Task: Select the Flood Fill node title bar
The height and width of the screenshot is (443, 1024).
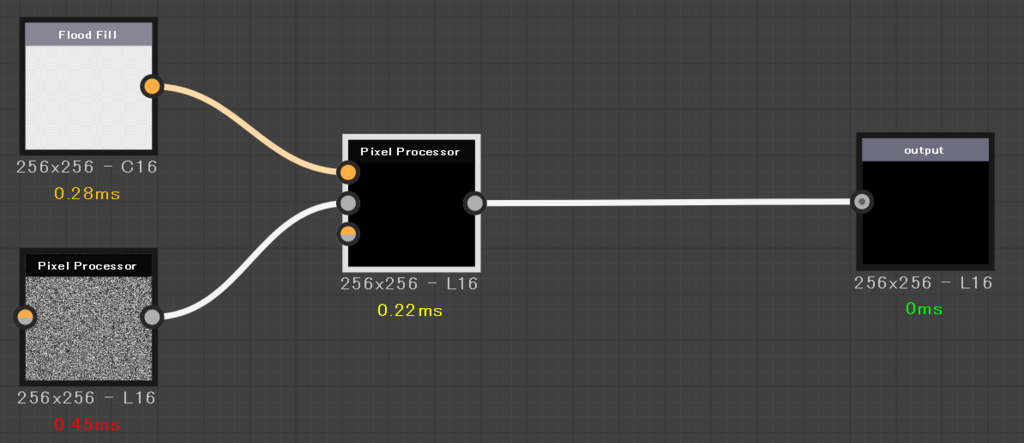Action: [88, 35]
